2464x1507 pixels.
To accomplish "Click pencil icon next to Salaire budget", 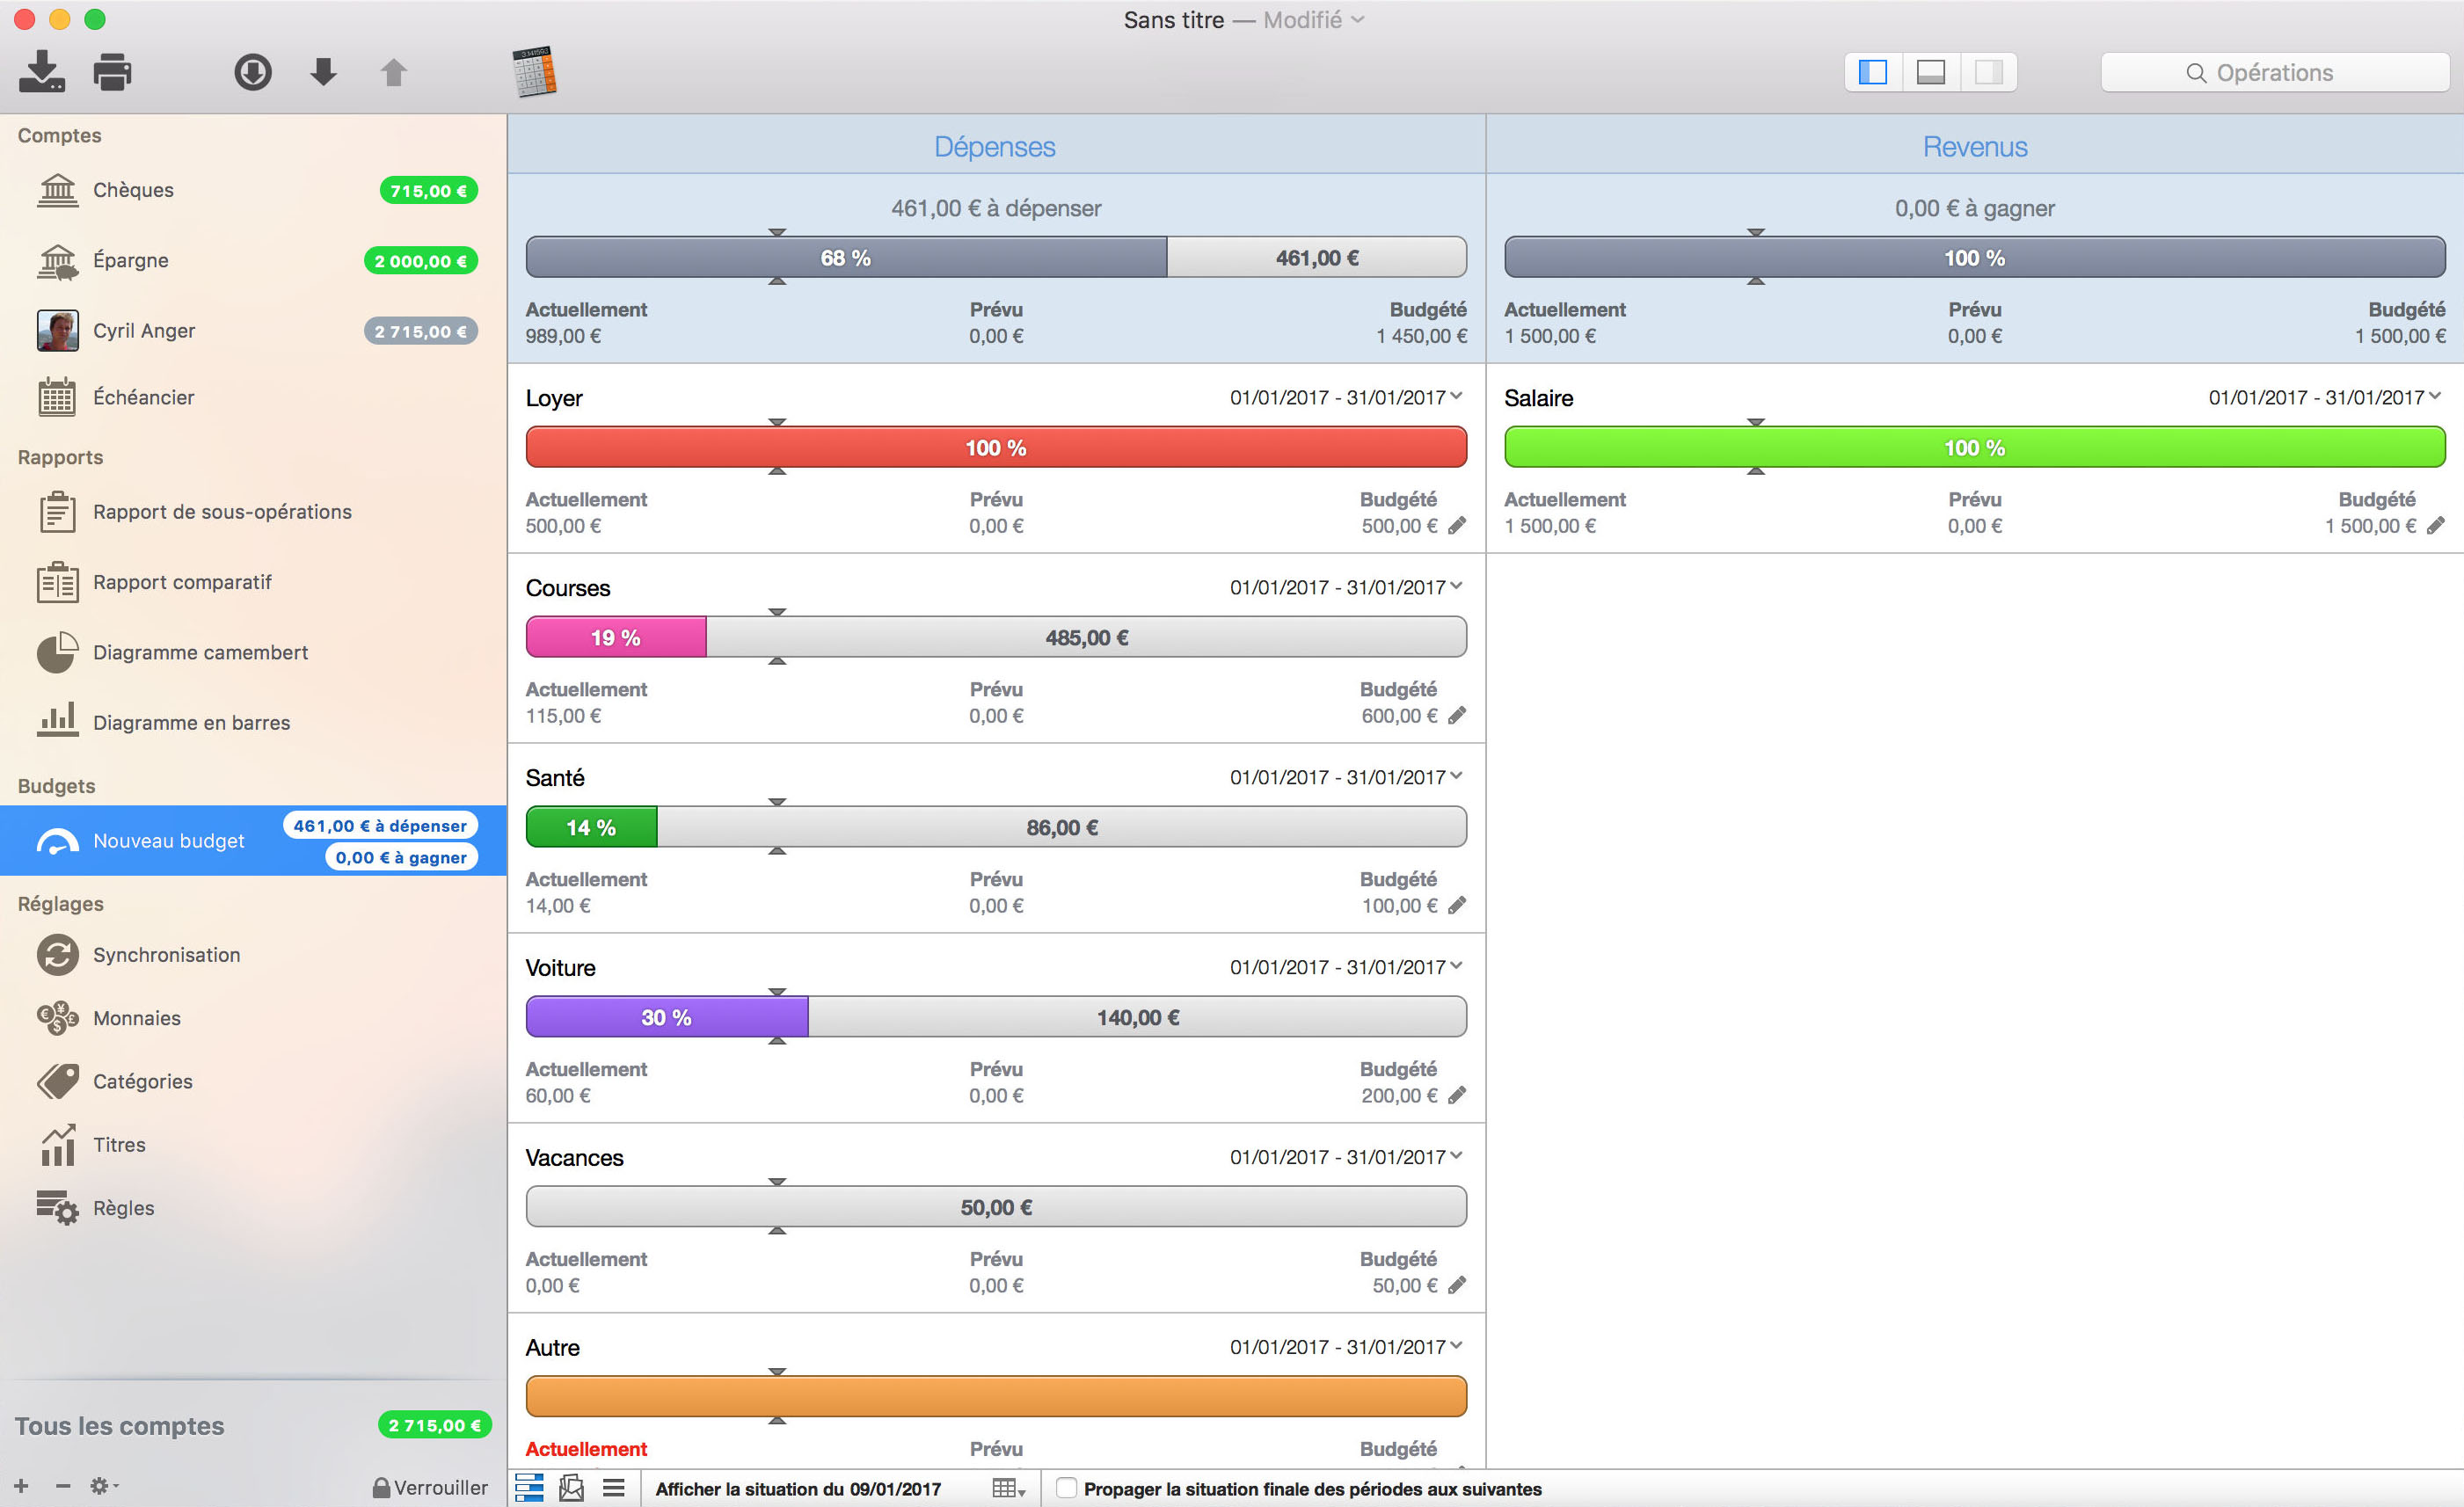I will (x=2435, y=526).
